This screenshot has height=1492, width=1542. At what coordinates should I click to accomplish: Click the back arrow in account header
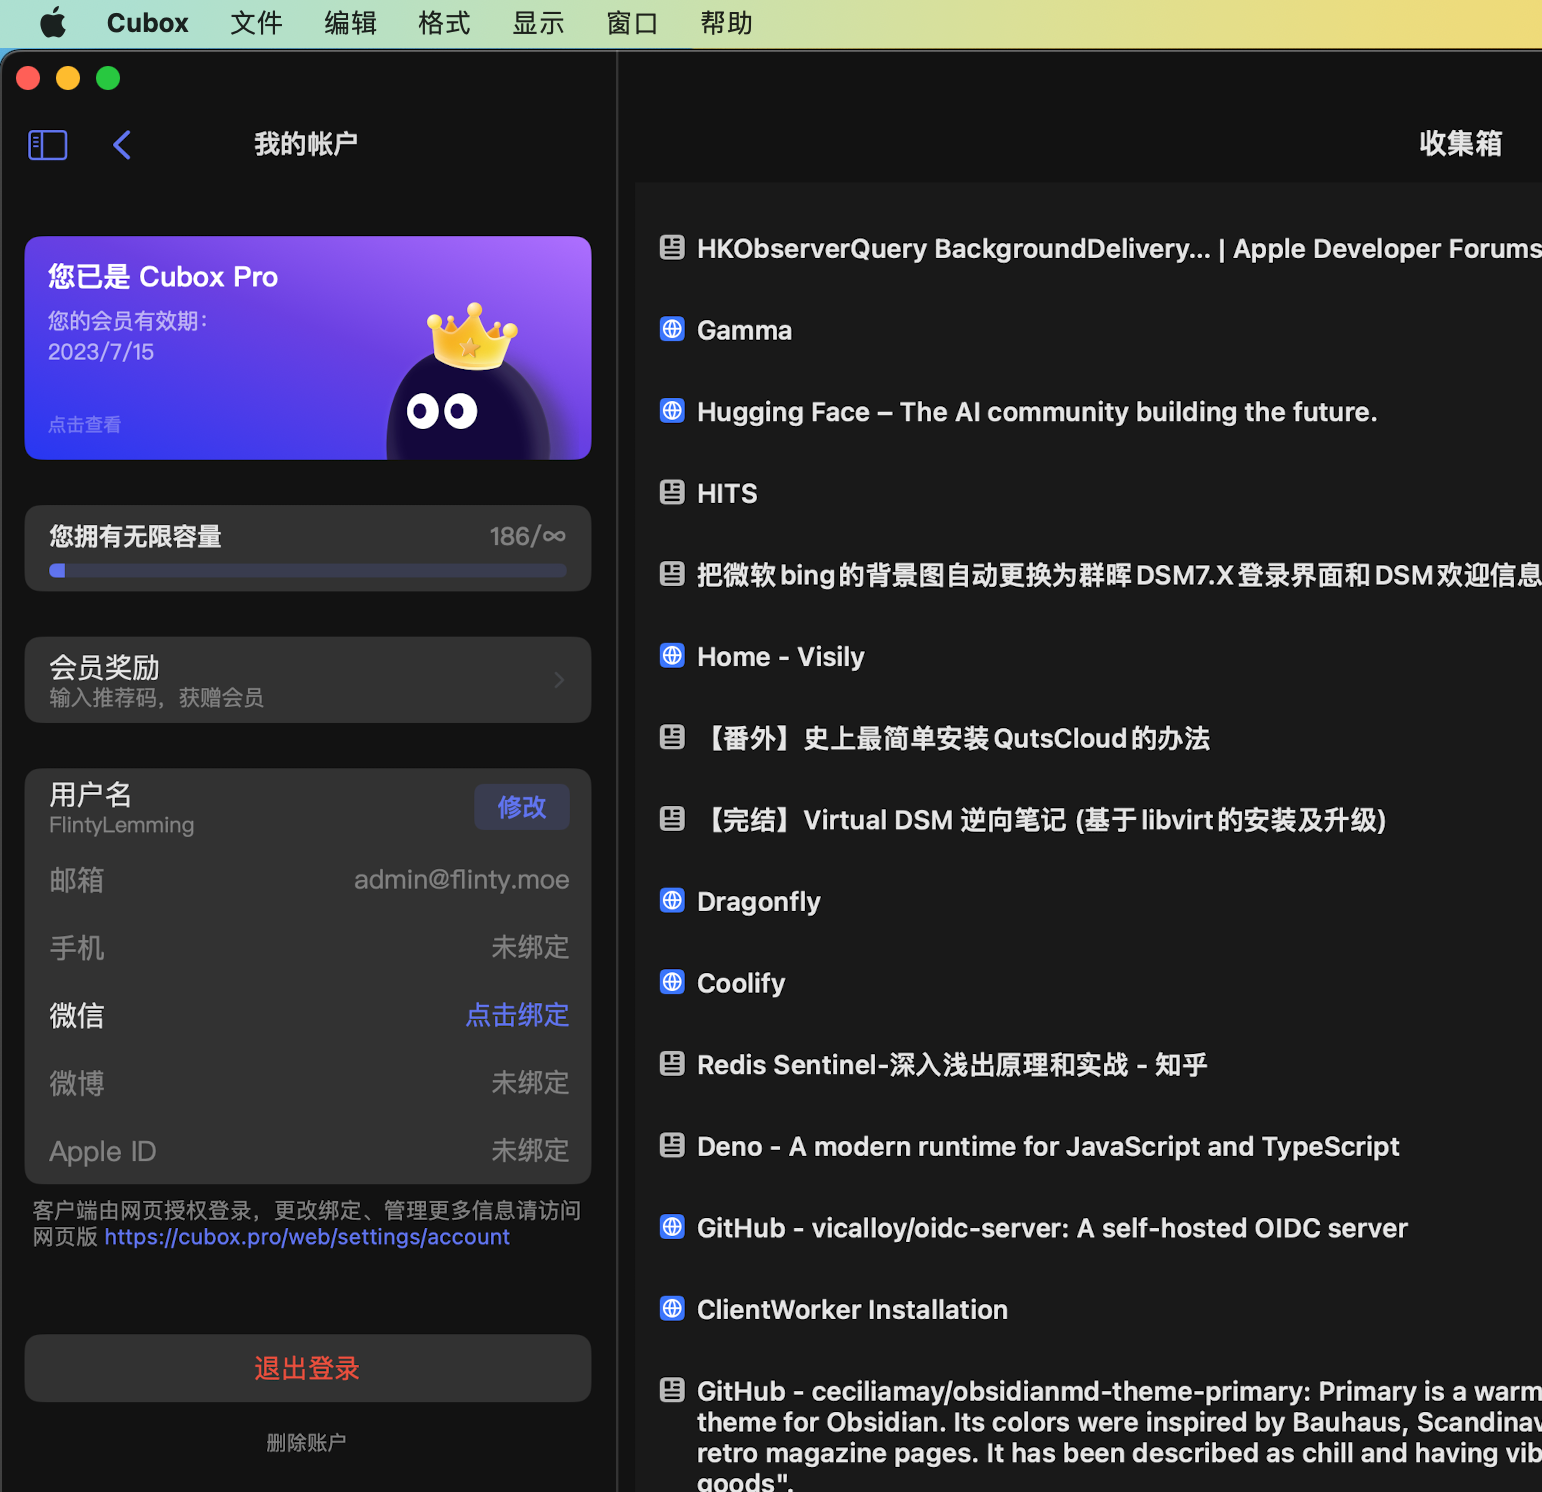coord(122,145)
